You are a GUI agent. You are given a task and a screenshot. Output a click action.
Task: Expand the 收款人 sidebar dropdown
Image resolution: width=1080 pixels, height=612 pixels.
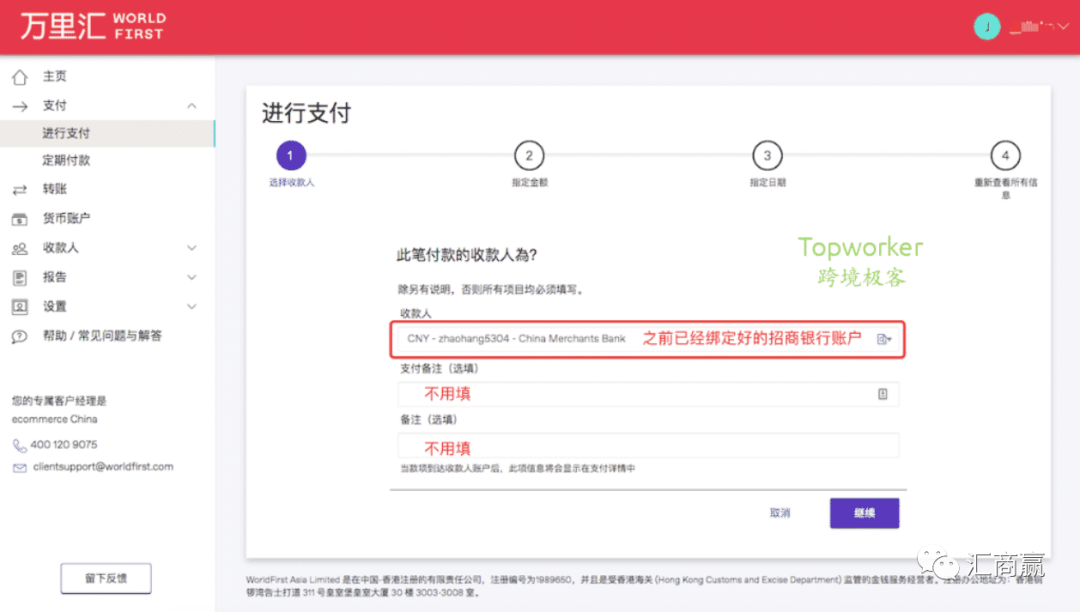click(x=193, y=247)
